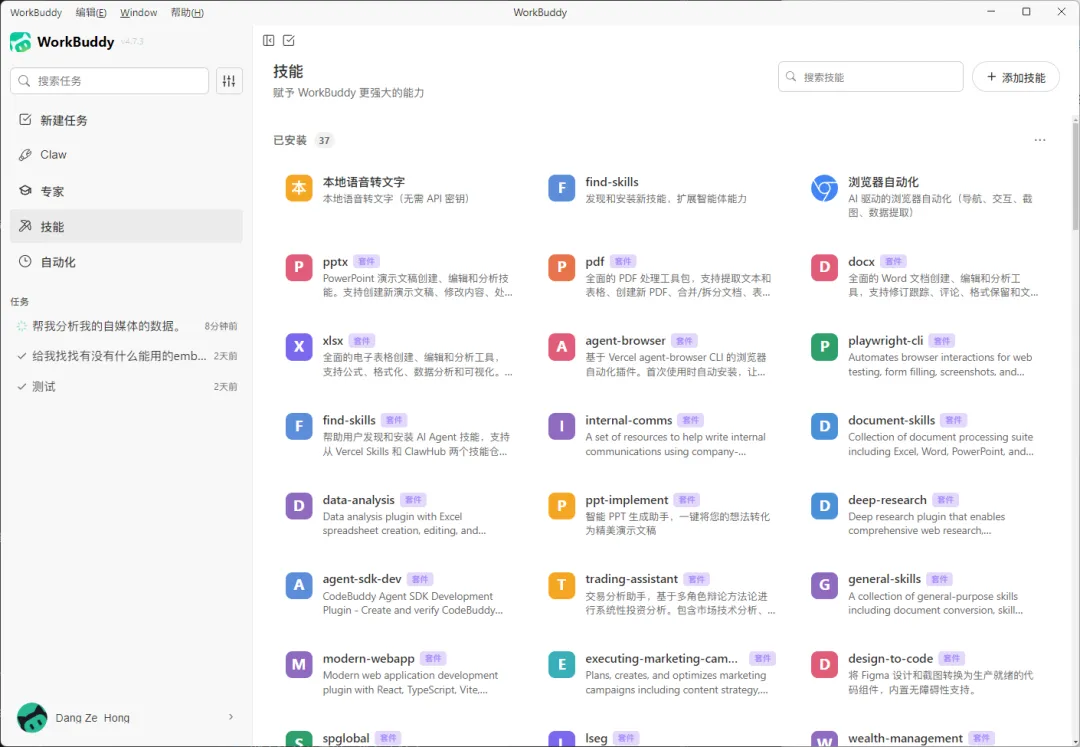Open the 浏览器自动化 Chrome icon
This screenshot has height=747, width=1080.
coord(824,187)
